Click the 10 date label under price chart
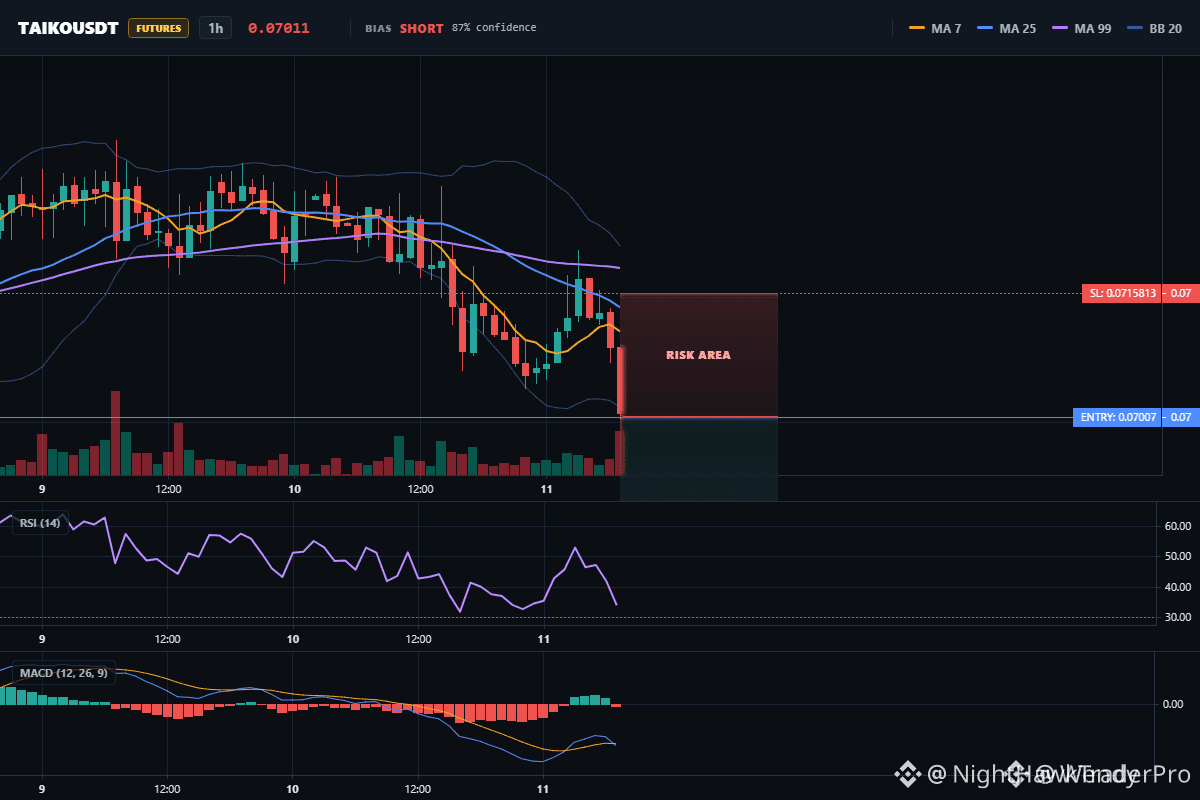 294,489
